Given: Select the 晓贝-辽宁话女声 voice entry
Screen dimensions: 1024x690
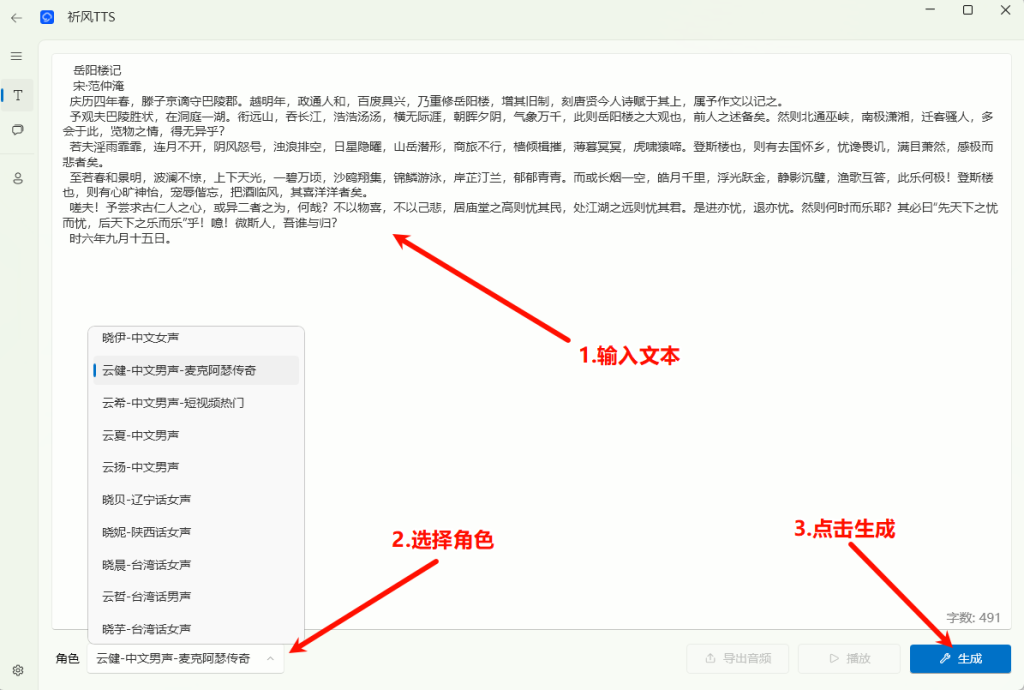Looking at the screenshot, I should [x=150, y=499].
